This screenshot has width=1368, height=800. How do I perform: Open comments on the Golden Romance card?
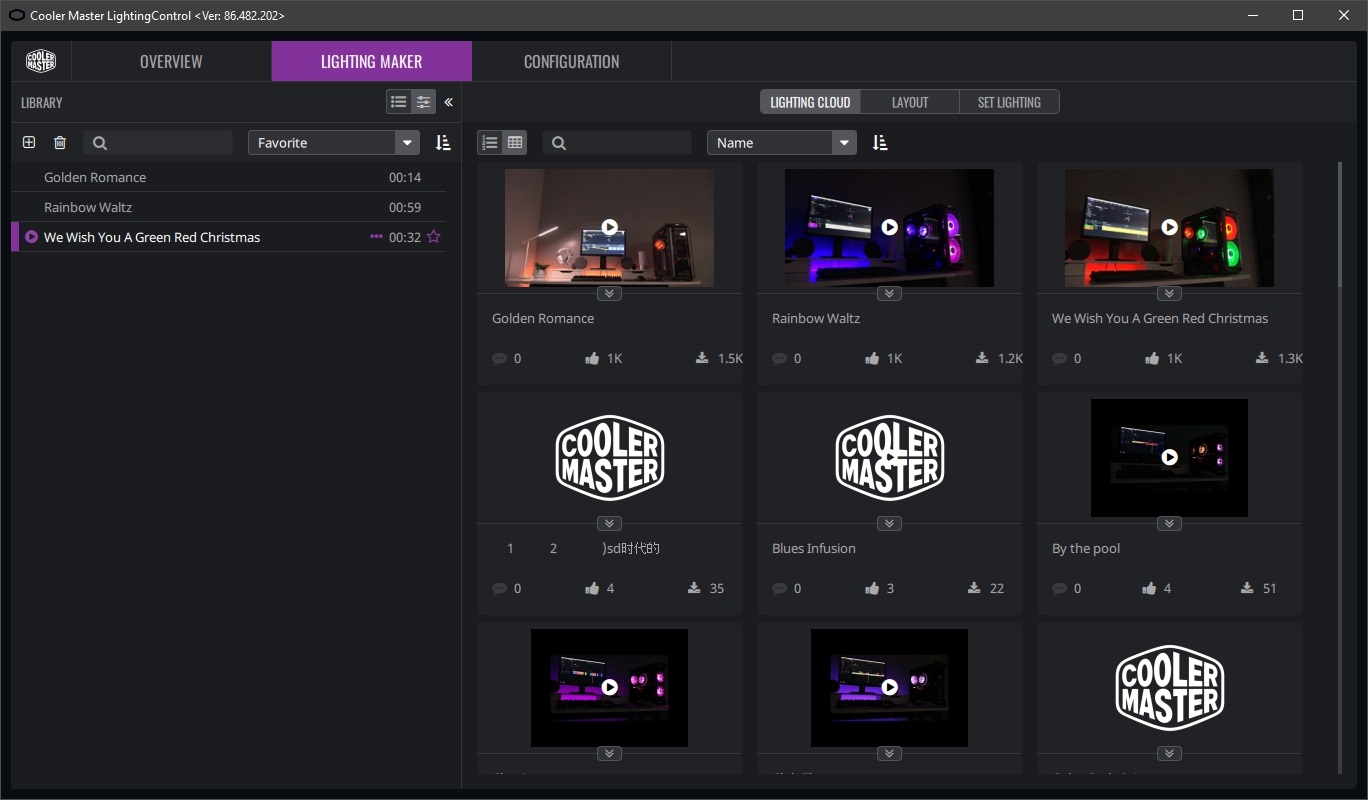(500, 358)
